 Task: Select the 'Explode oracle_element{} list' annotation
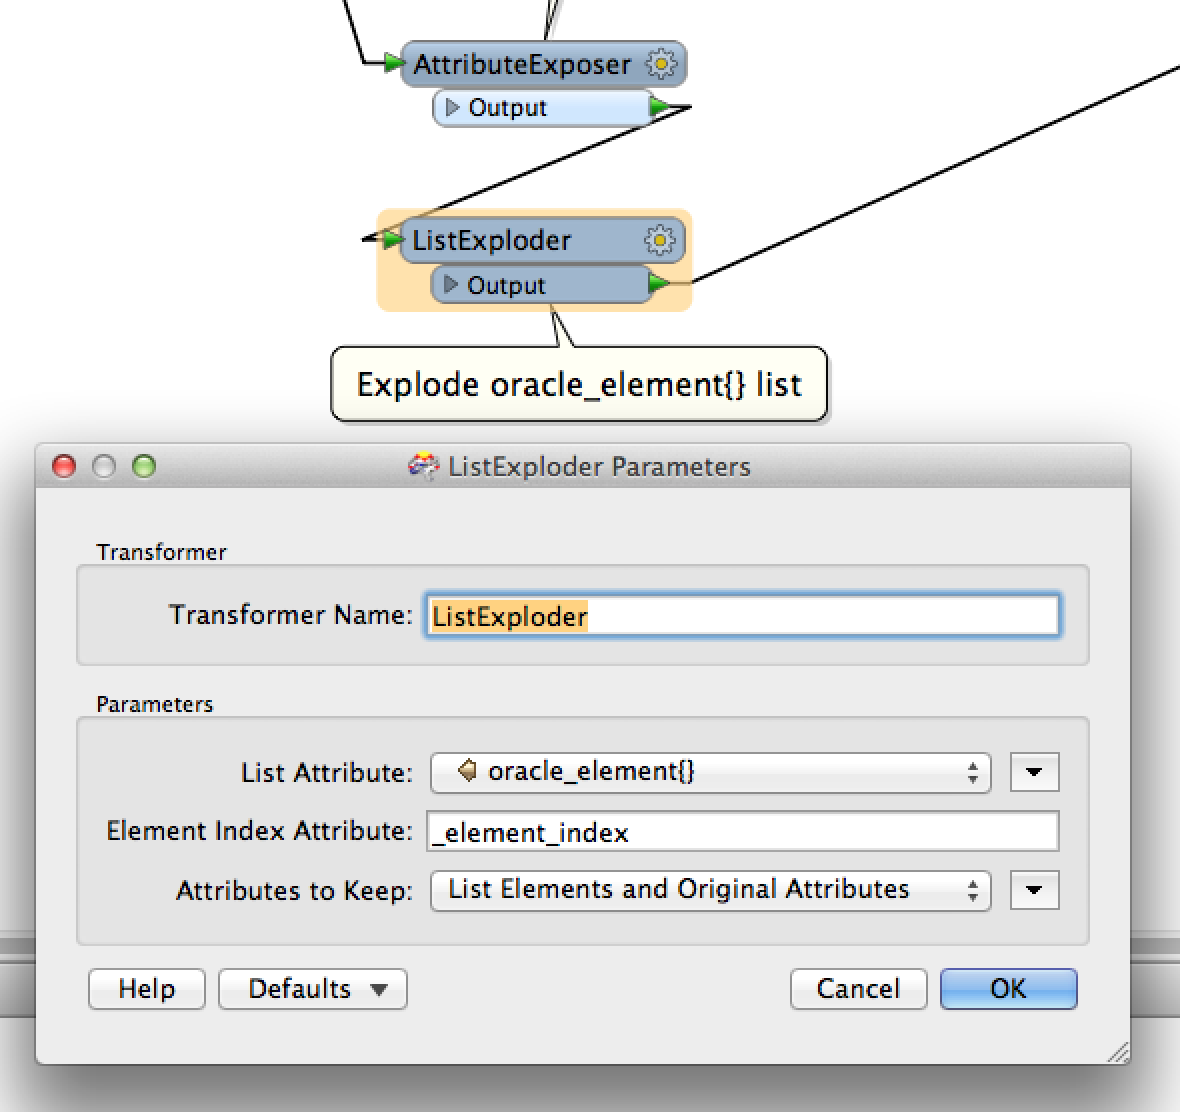pos(579,384)
